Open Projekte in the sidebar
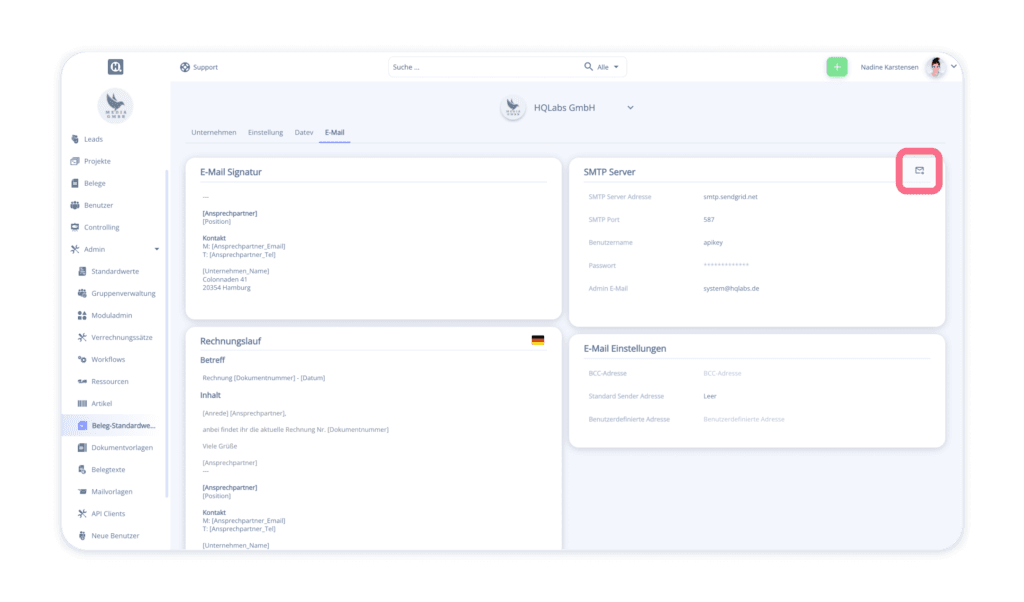Image resolution: width=1024 pixels, height=602 pixels. pyautogui.click(x=97, y=161)
